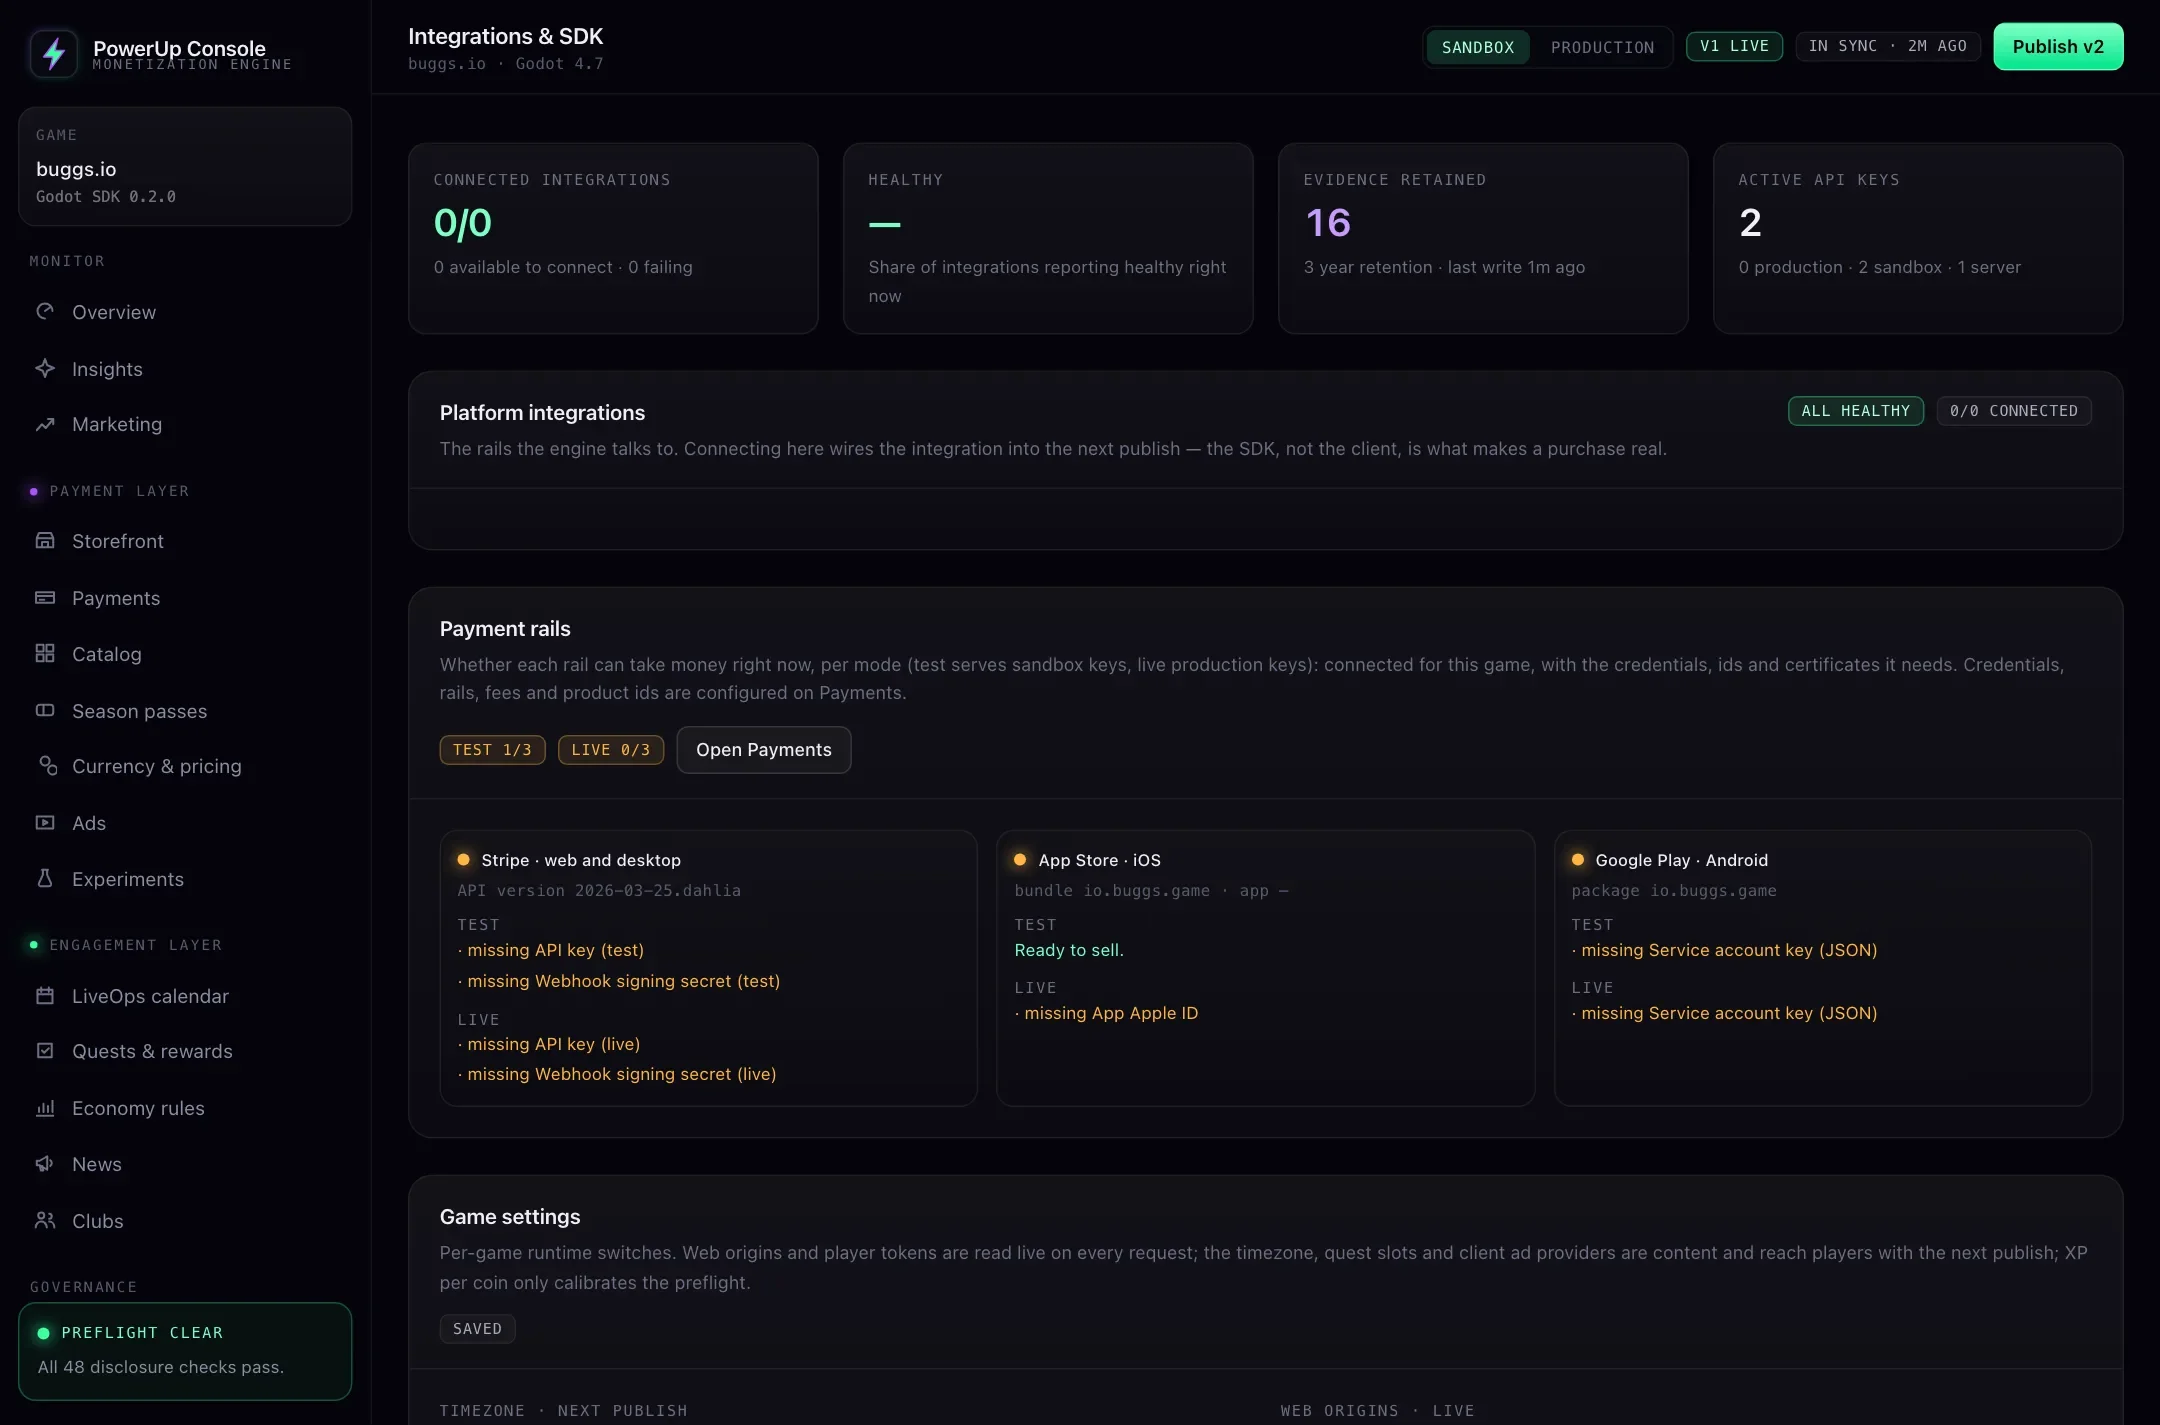Click the Open Payments button
This screenshot has height=1425, width=2160.
(764, 749)
